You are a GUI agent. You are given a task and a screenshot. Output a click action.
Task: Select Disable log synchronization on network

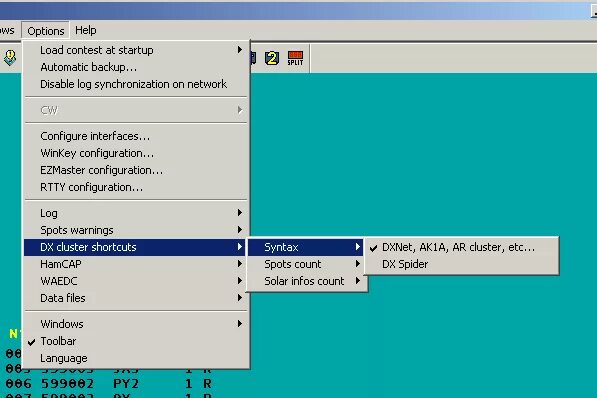136,84
